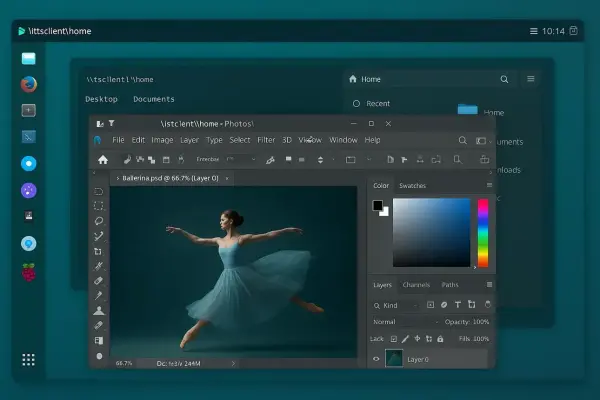Filter layers by shape icon
600x400 pixels.
[x=471, y=305]
